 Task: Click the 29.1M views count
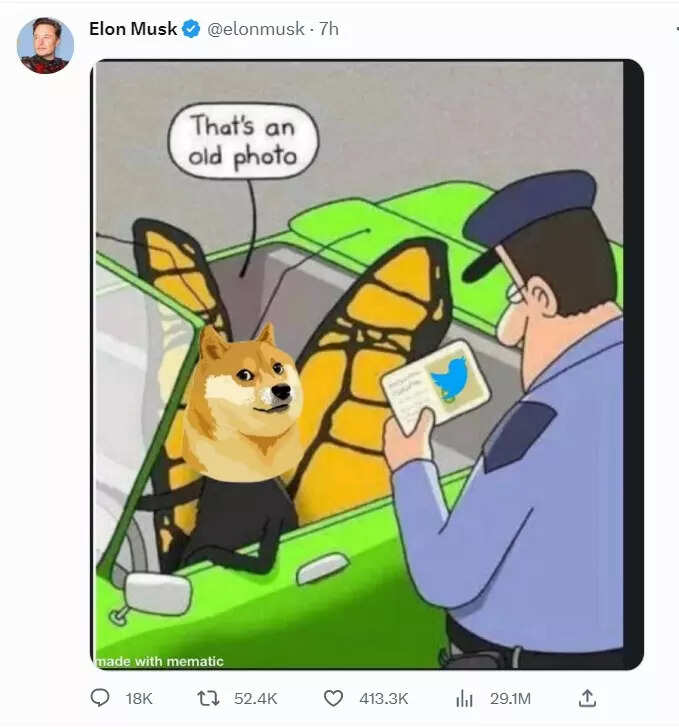(510, 698)
